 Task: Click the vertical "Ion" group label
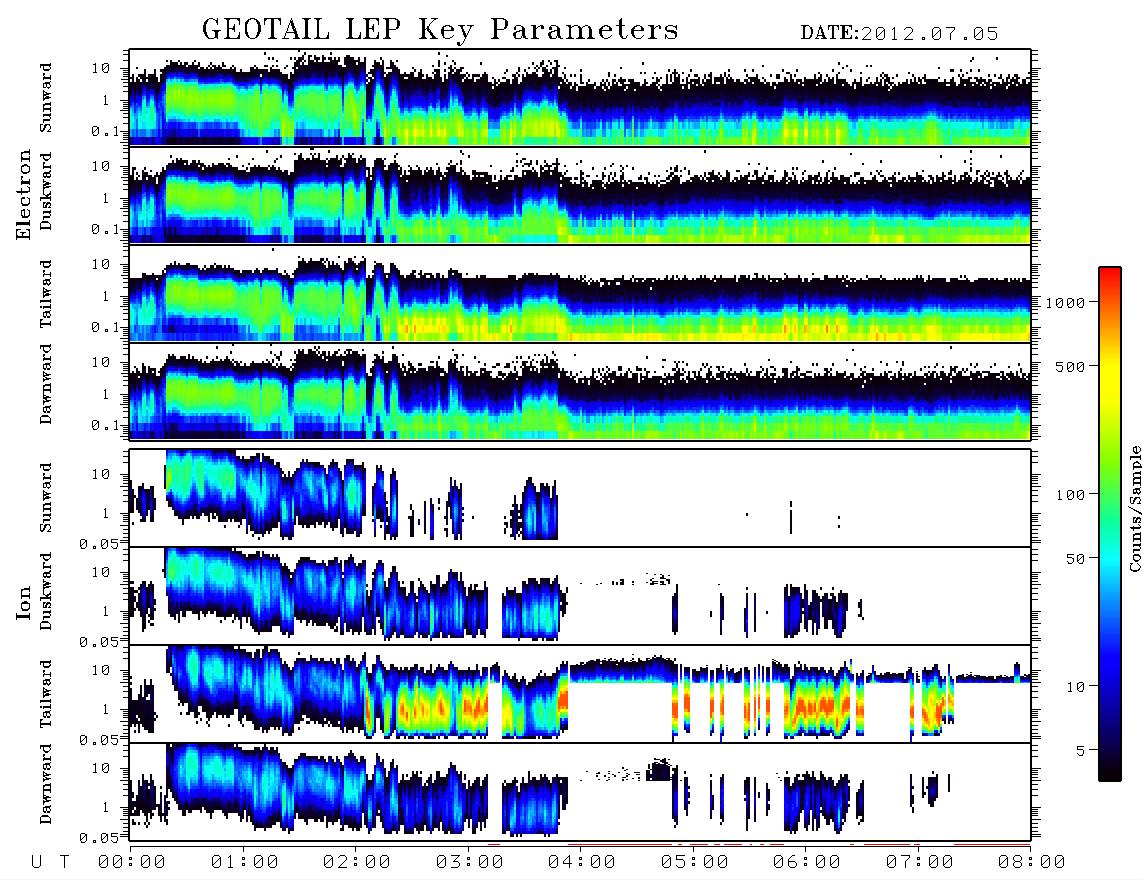24,602
